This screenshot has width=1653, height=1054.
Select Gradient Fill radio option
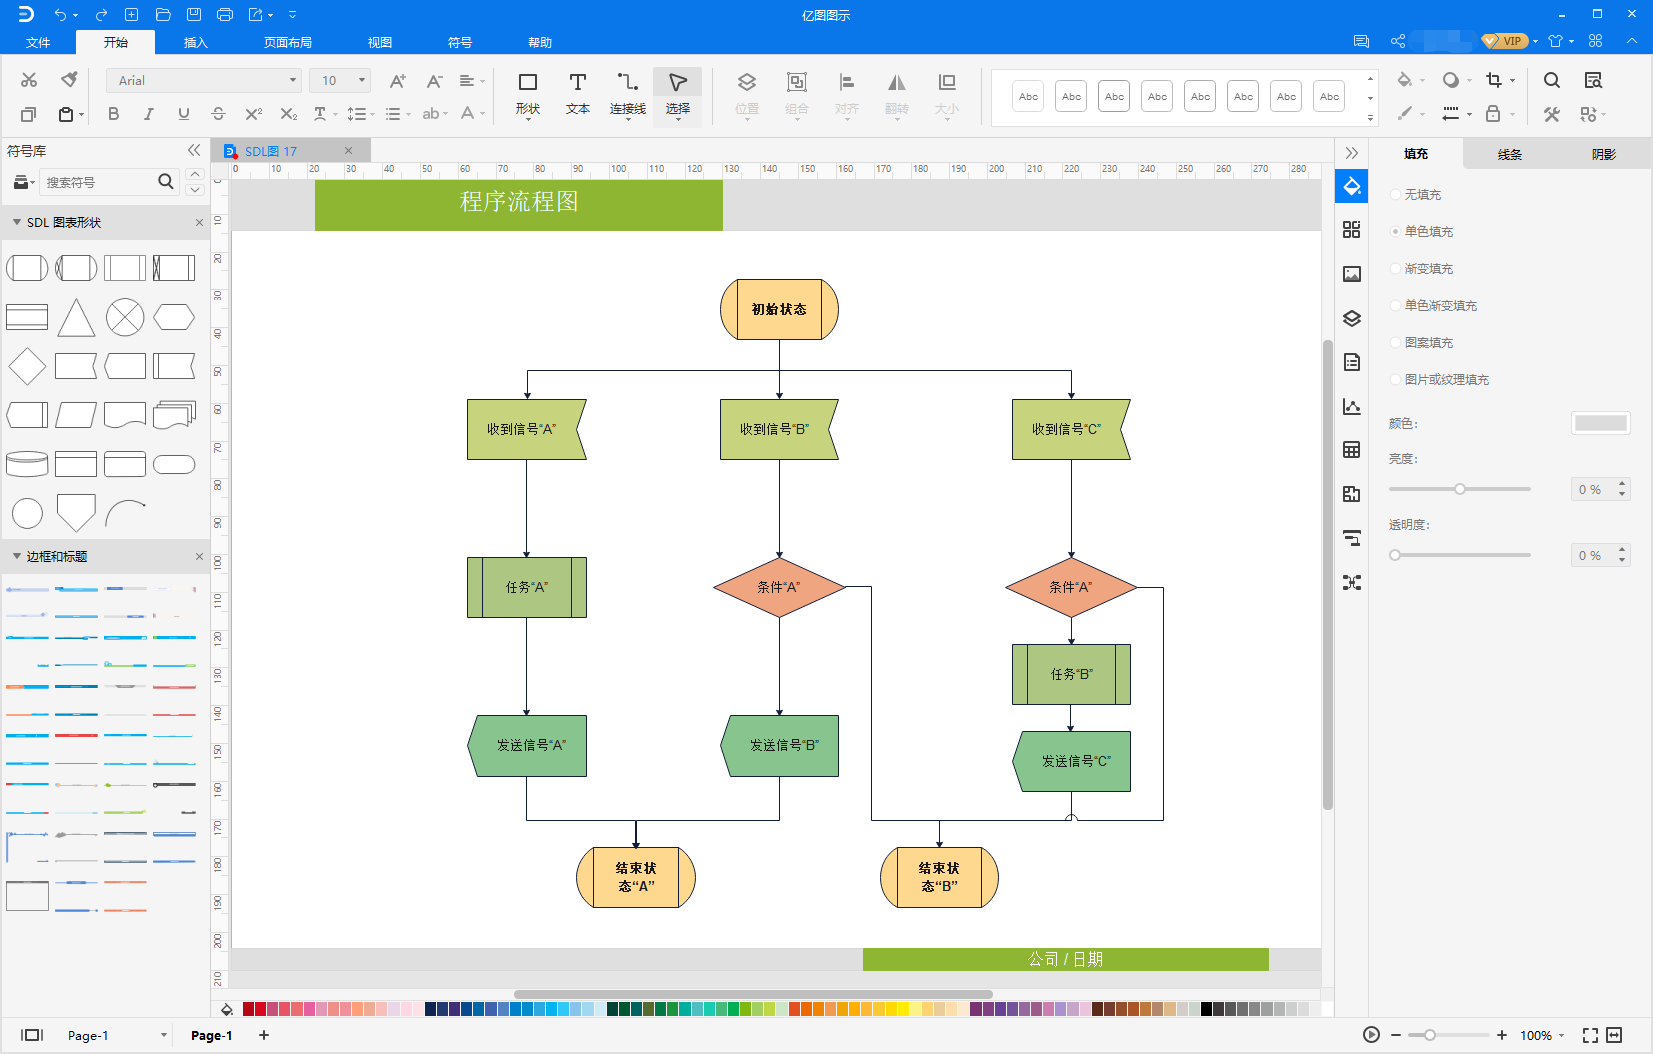pos(1395,268)
